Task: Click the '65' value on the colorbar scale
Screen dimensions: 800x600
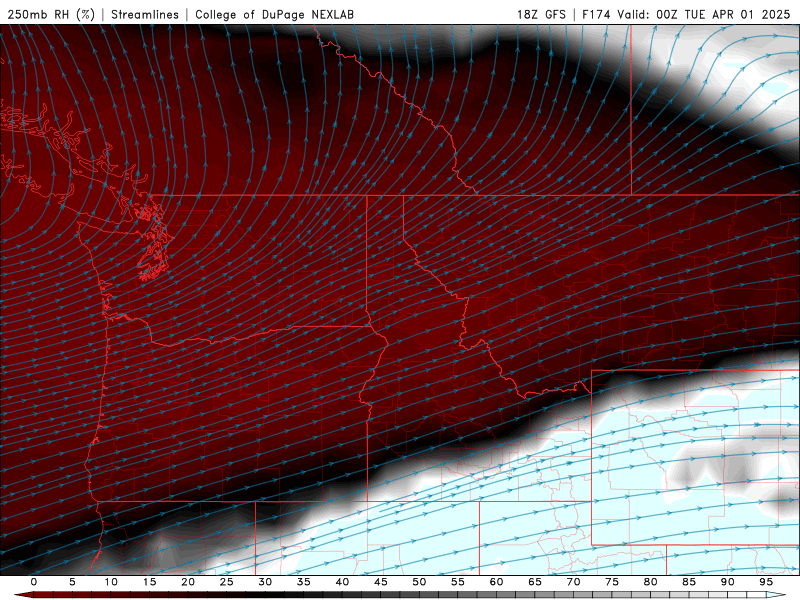Action: (535, 582)
